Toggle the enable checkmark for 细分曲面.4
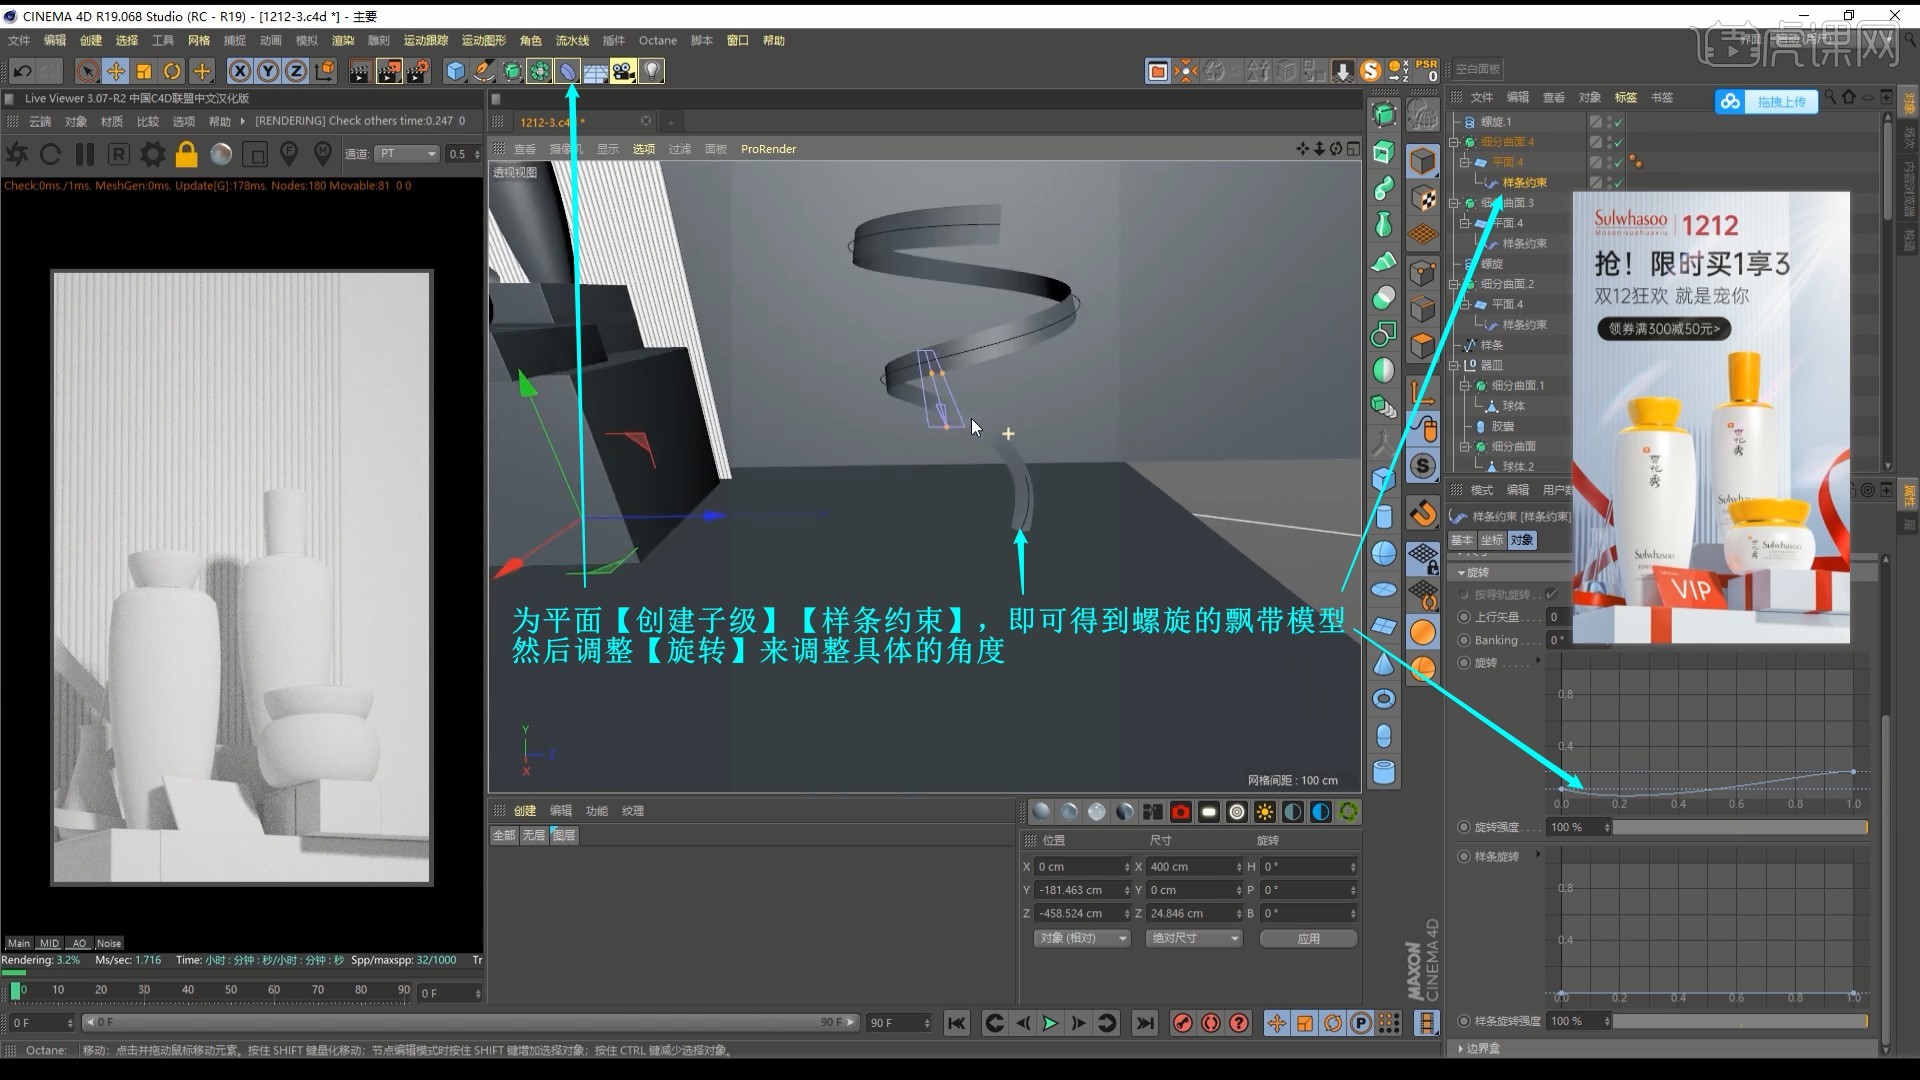The width and height of the screenshot is (1920, 1080). point(1618,142)
